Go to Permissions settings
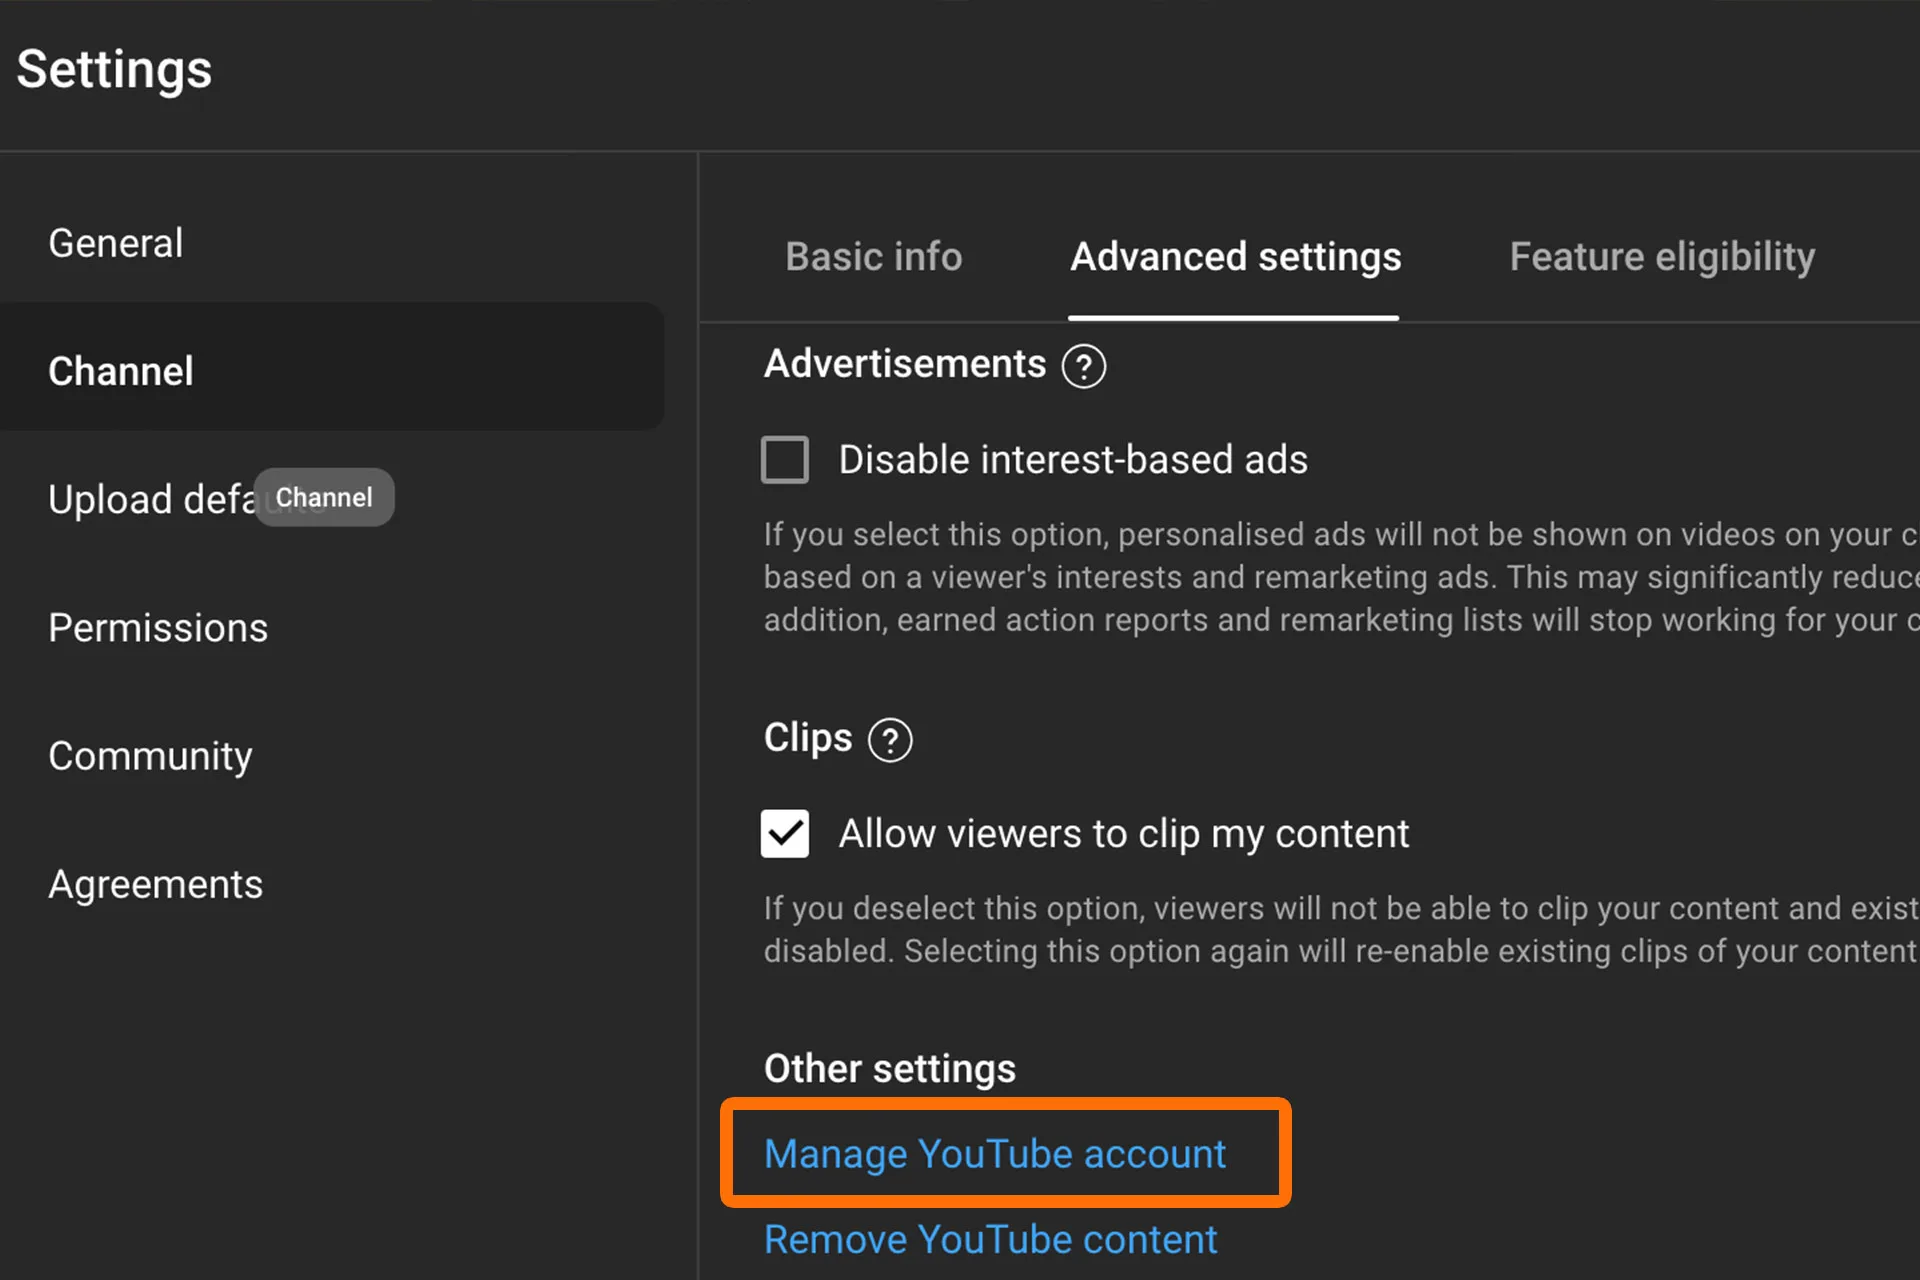The image size is (1920, 1280). (158, 628)
